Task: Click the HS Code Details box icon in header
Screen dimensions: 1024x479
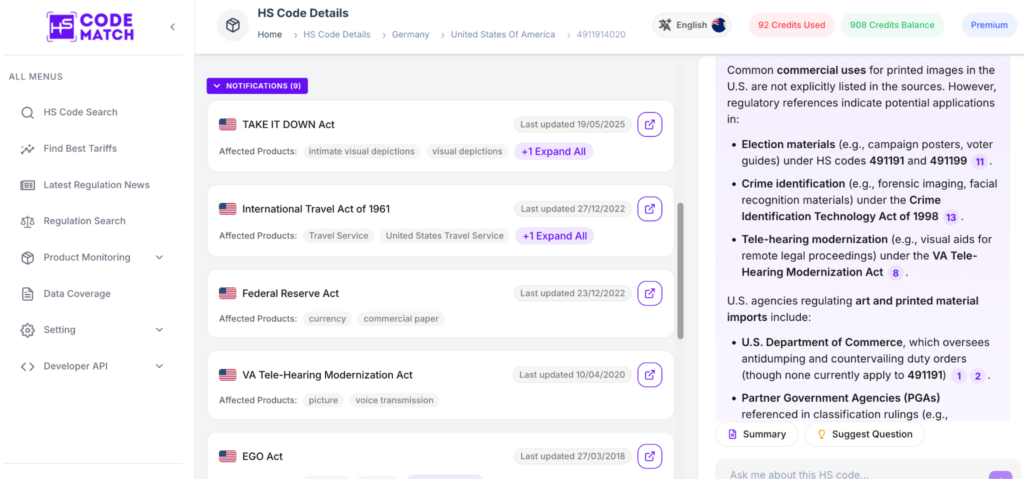Action: pyautogui.click(x=233, y=25)
